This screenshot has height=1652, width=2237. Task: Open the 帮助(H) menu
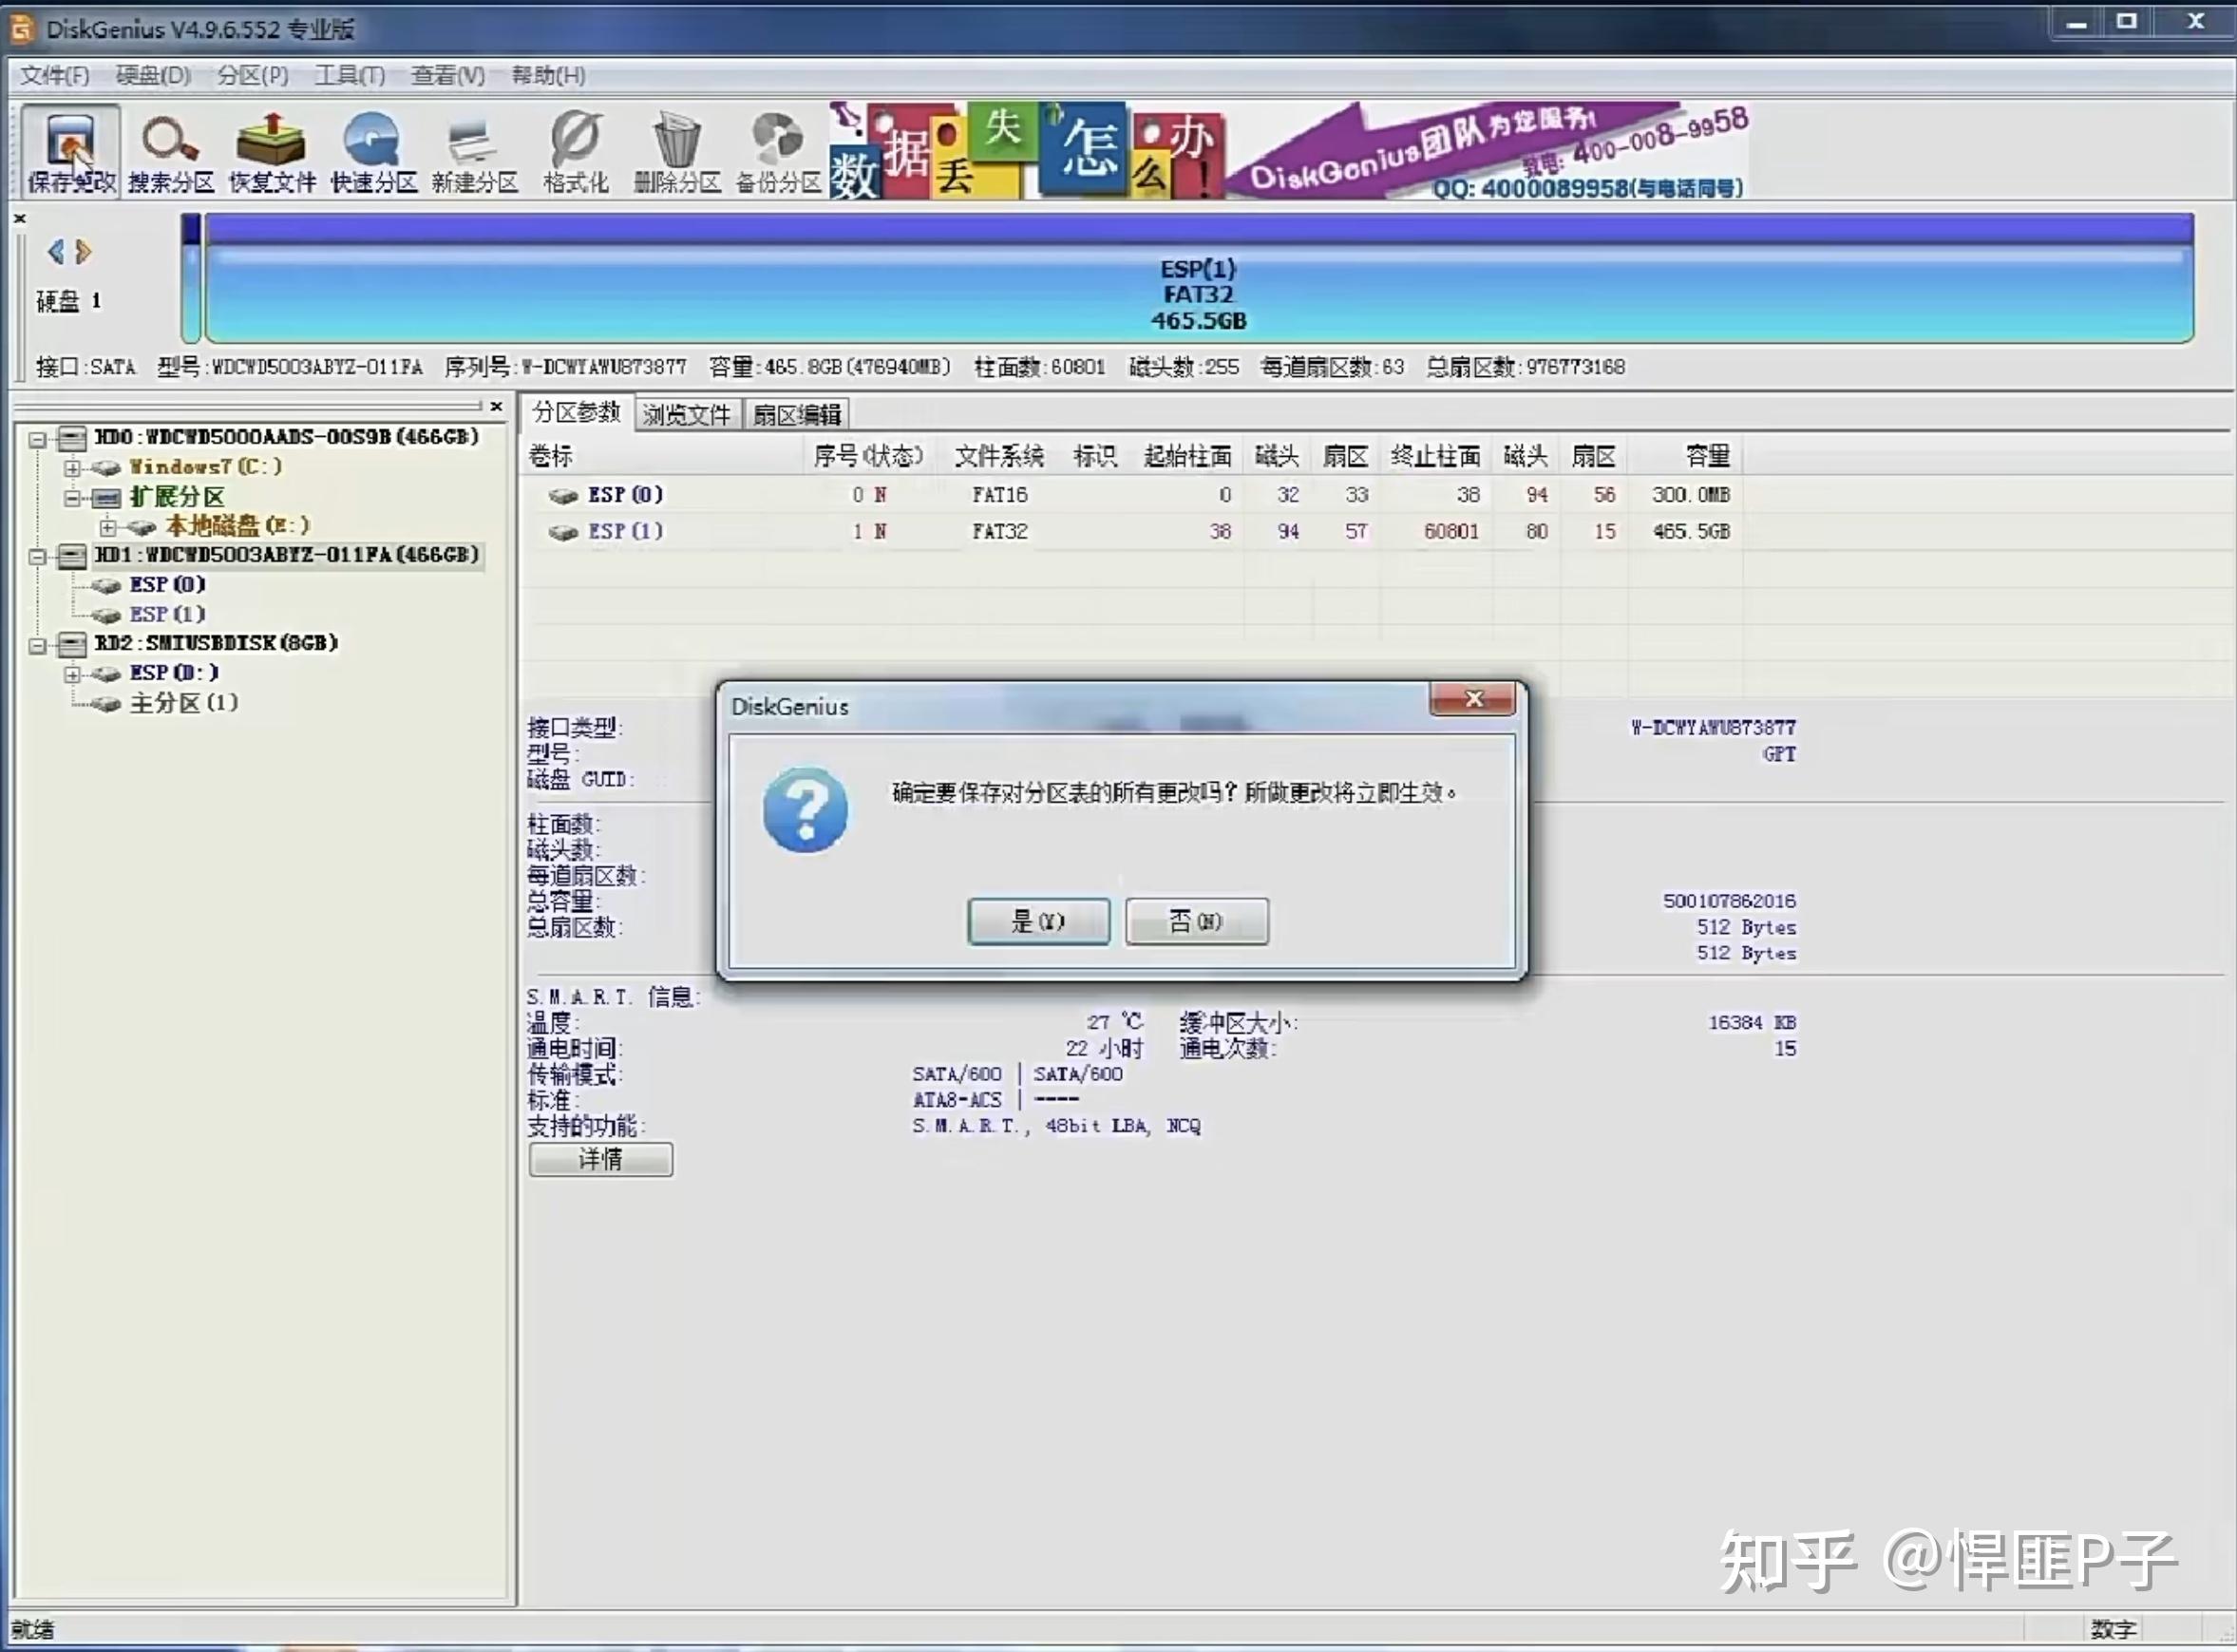(548, 76)
